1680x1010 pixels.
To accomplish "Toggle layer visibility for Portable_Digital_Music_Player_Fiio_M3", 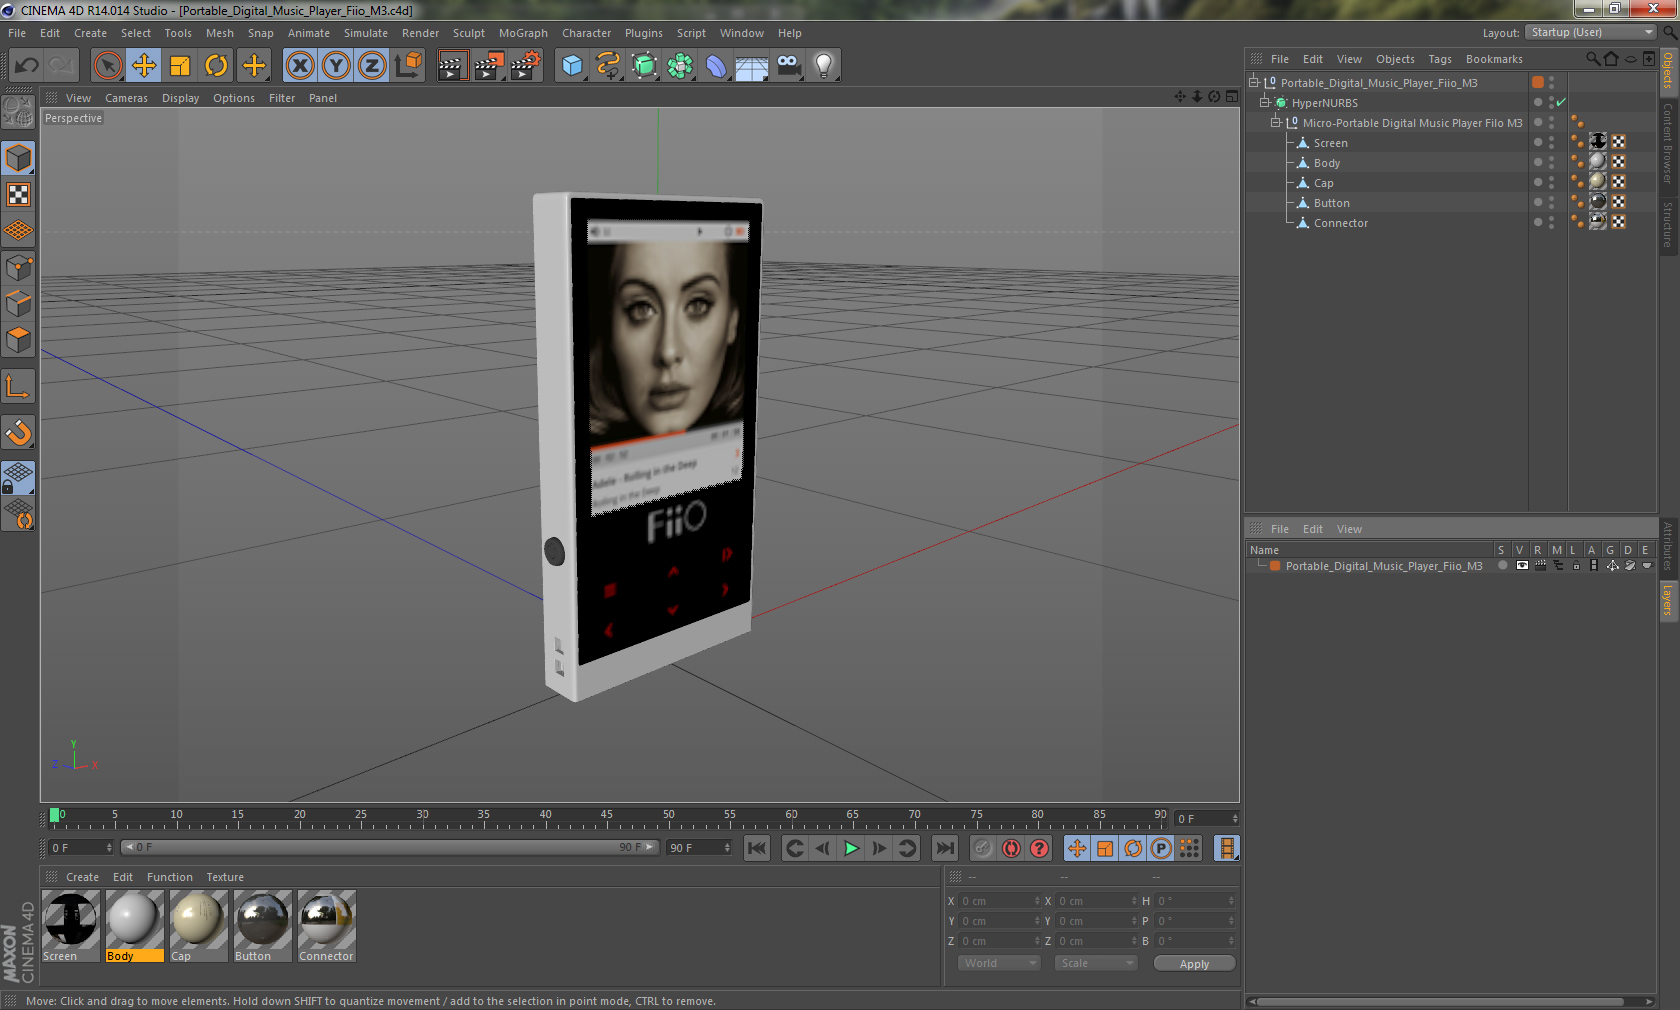I will (x=1522, y=566).
